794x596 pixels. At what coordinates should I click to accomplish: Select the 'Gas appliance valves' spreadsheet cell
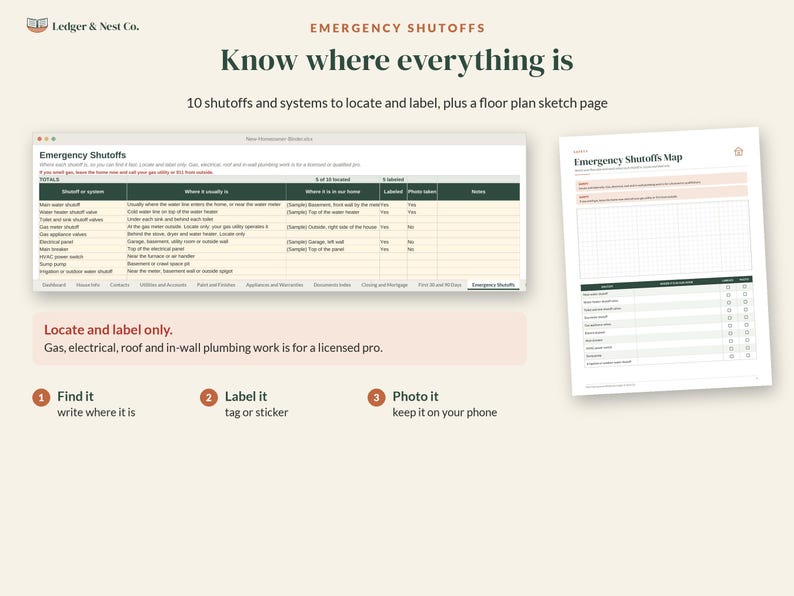click(83, 234)
